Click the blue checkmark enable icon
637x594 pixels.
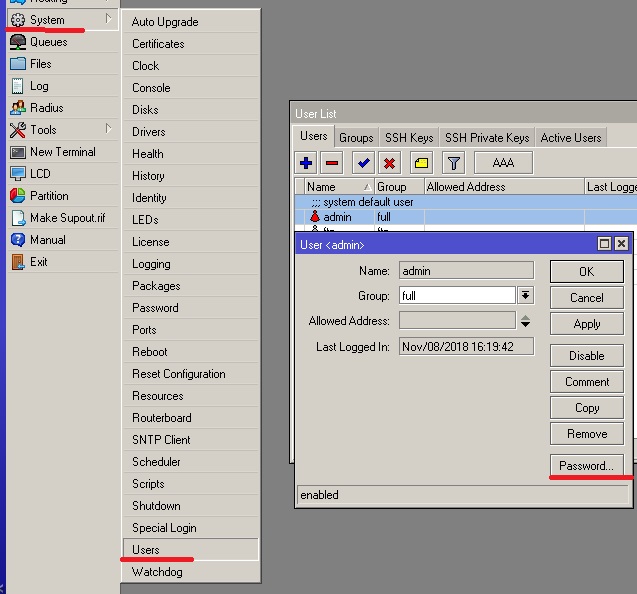coord(364,163)
